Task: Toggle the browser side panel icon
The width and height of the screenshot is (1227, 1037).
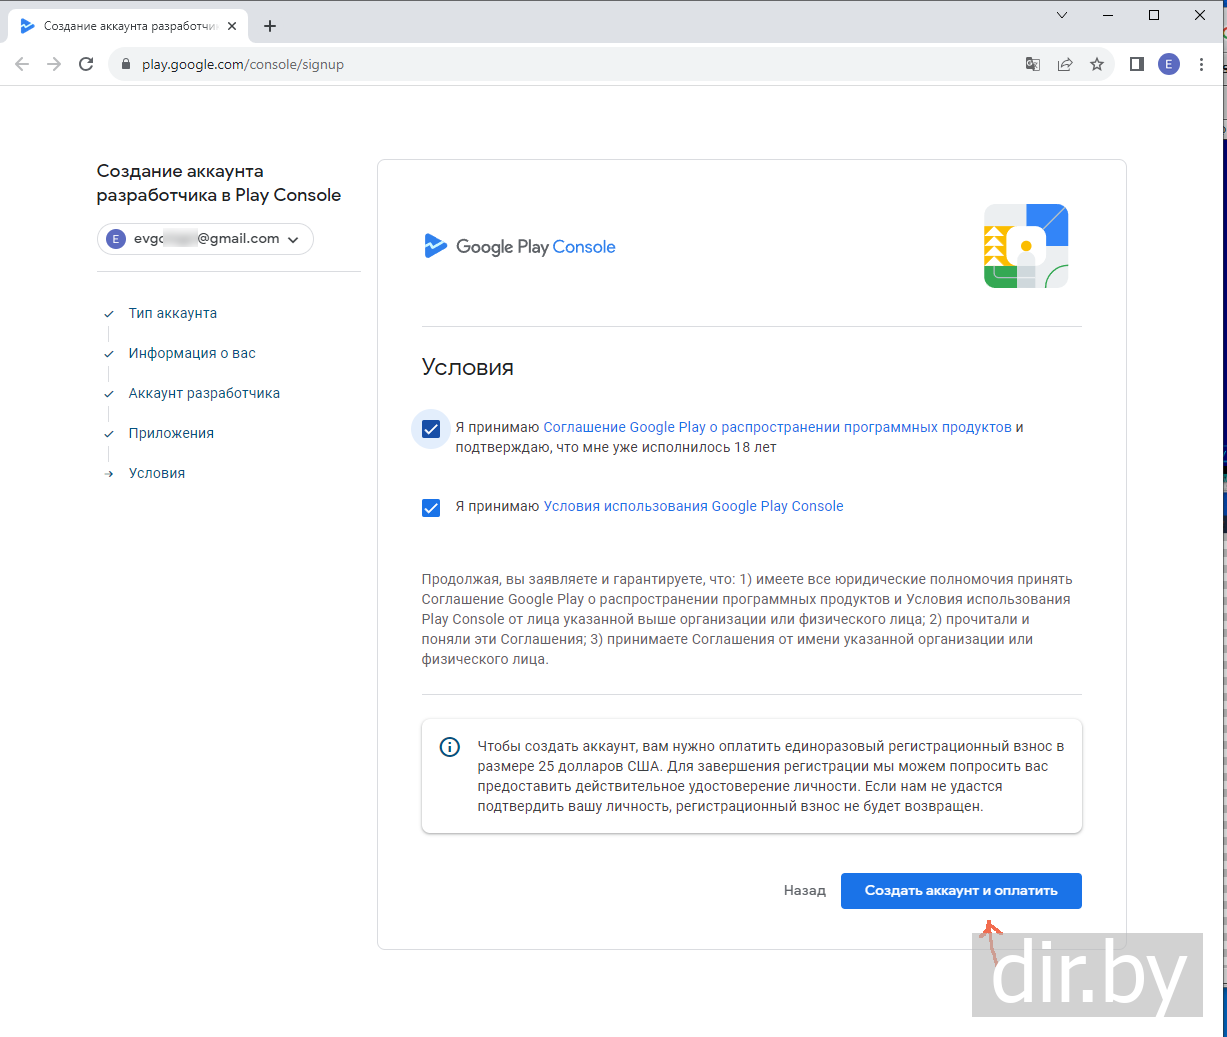Action: (1137, 64)
